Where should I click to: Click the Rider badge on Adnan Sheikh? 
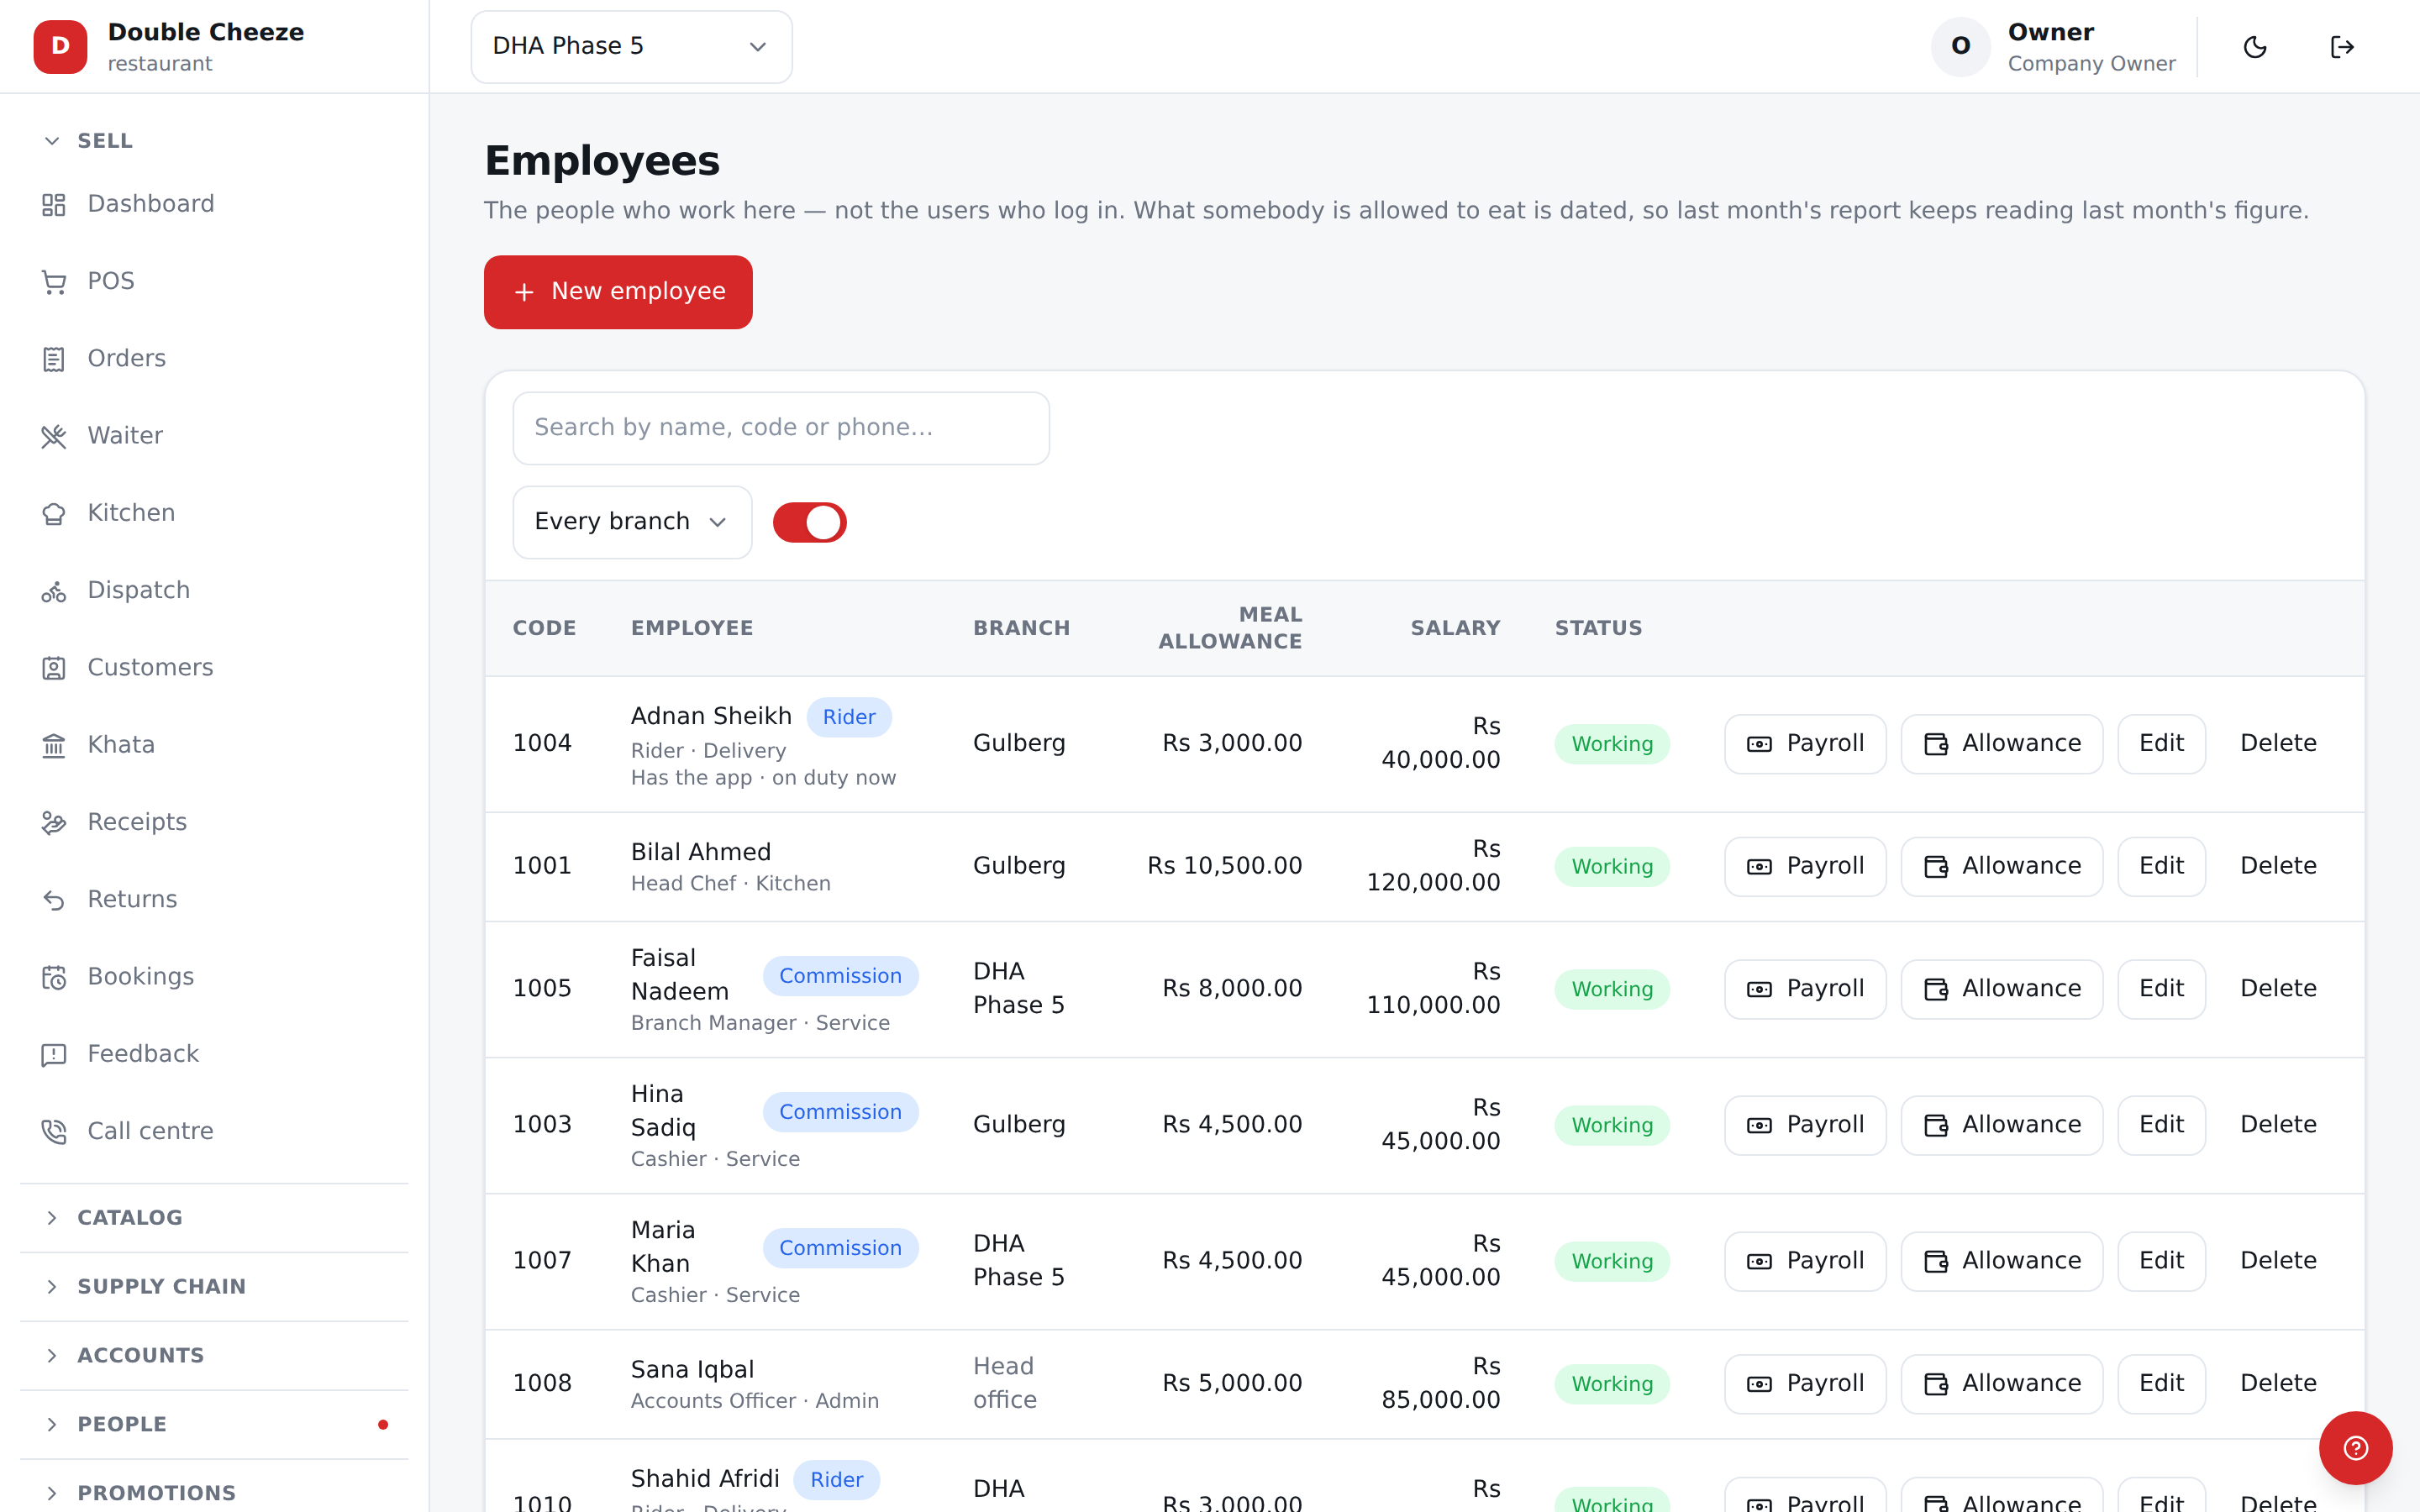(x=849, y=717)
